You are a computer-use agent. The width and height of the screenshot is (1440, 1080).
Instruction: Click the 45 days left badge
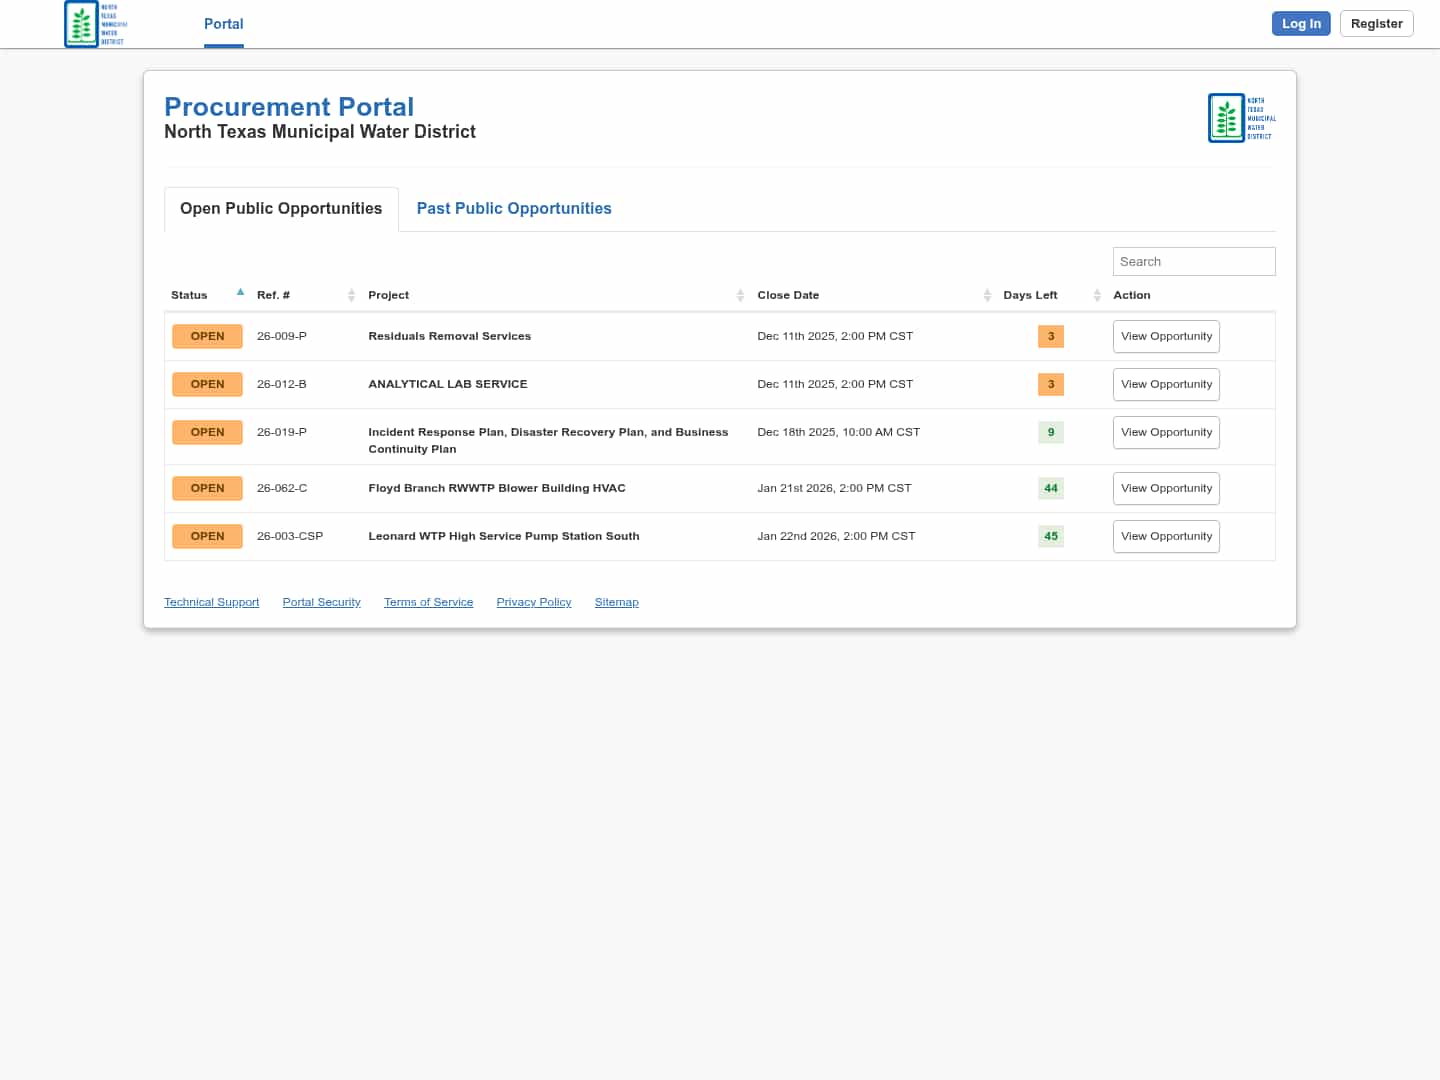1051,536
